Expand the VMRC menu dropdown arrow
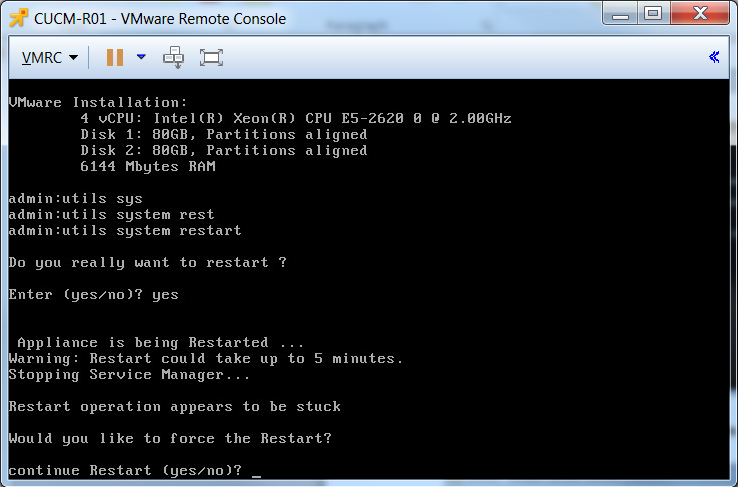Image resolution: width=739 pixels, height=487 pixels. coord(74,58)
